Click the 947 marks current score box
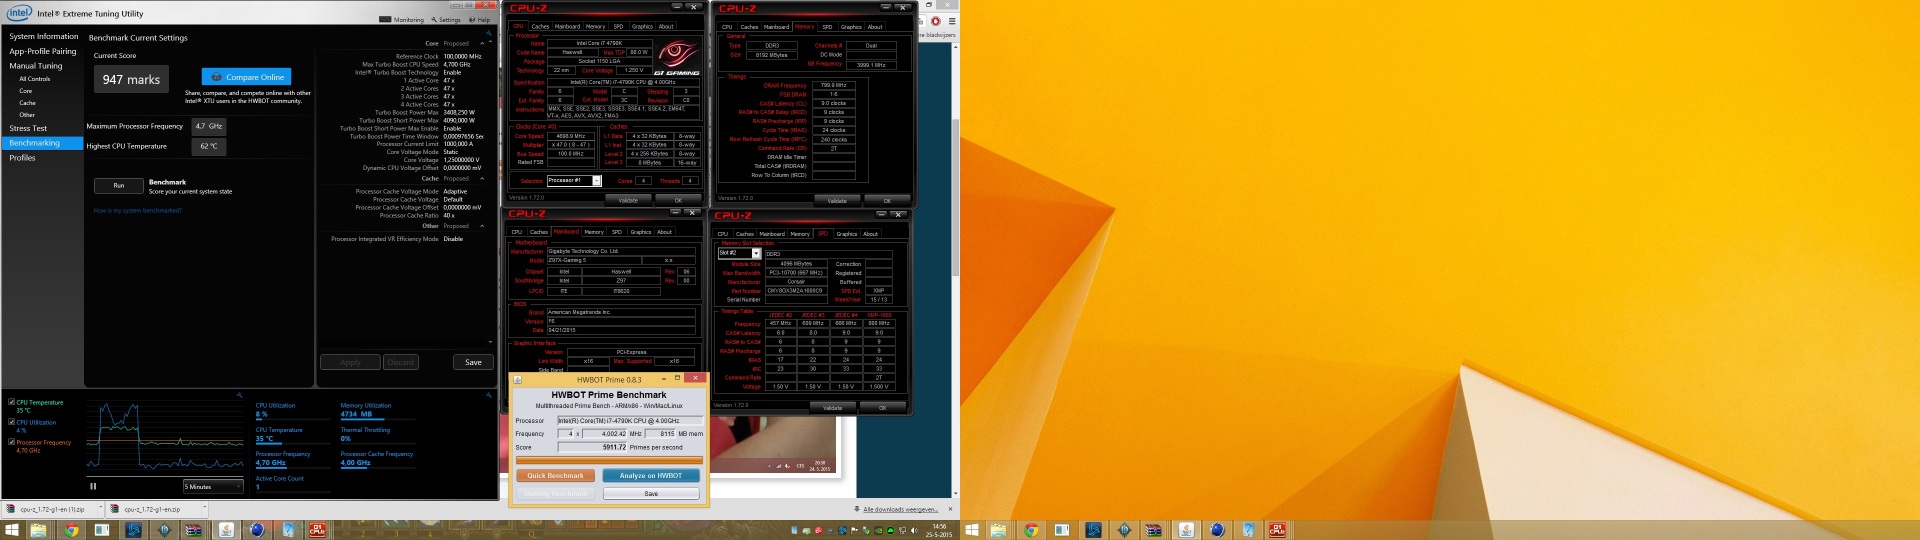The image size is (1920, 540). tap(131, 79)
